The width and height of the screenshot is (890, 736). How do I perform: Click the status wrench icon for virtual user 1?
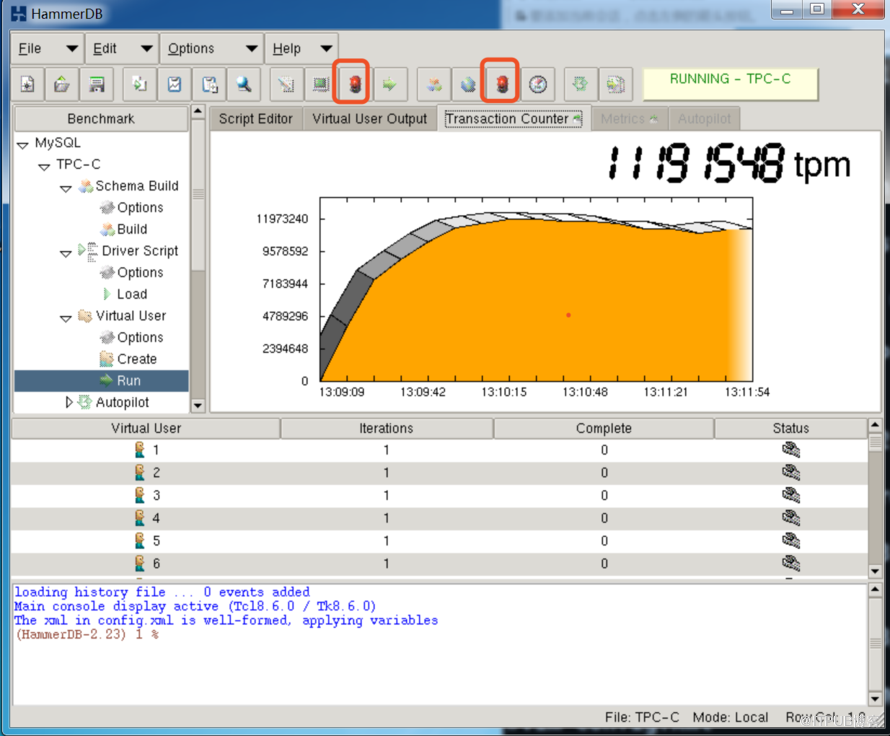[x=791, y=450]
